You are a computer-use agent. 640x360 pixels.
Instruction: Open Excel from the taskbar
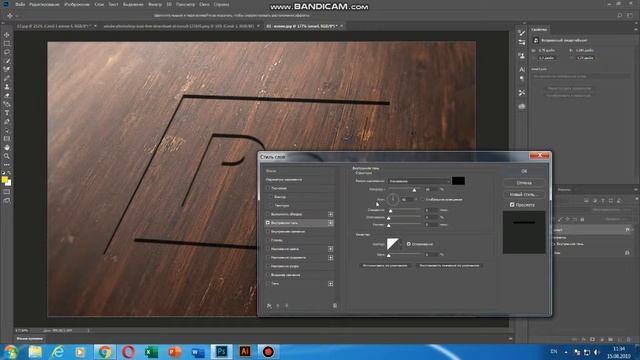point(151,351)
